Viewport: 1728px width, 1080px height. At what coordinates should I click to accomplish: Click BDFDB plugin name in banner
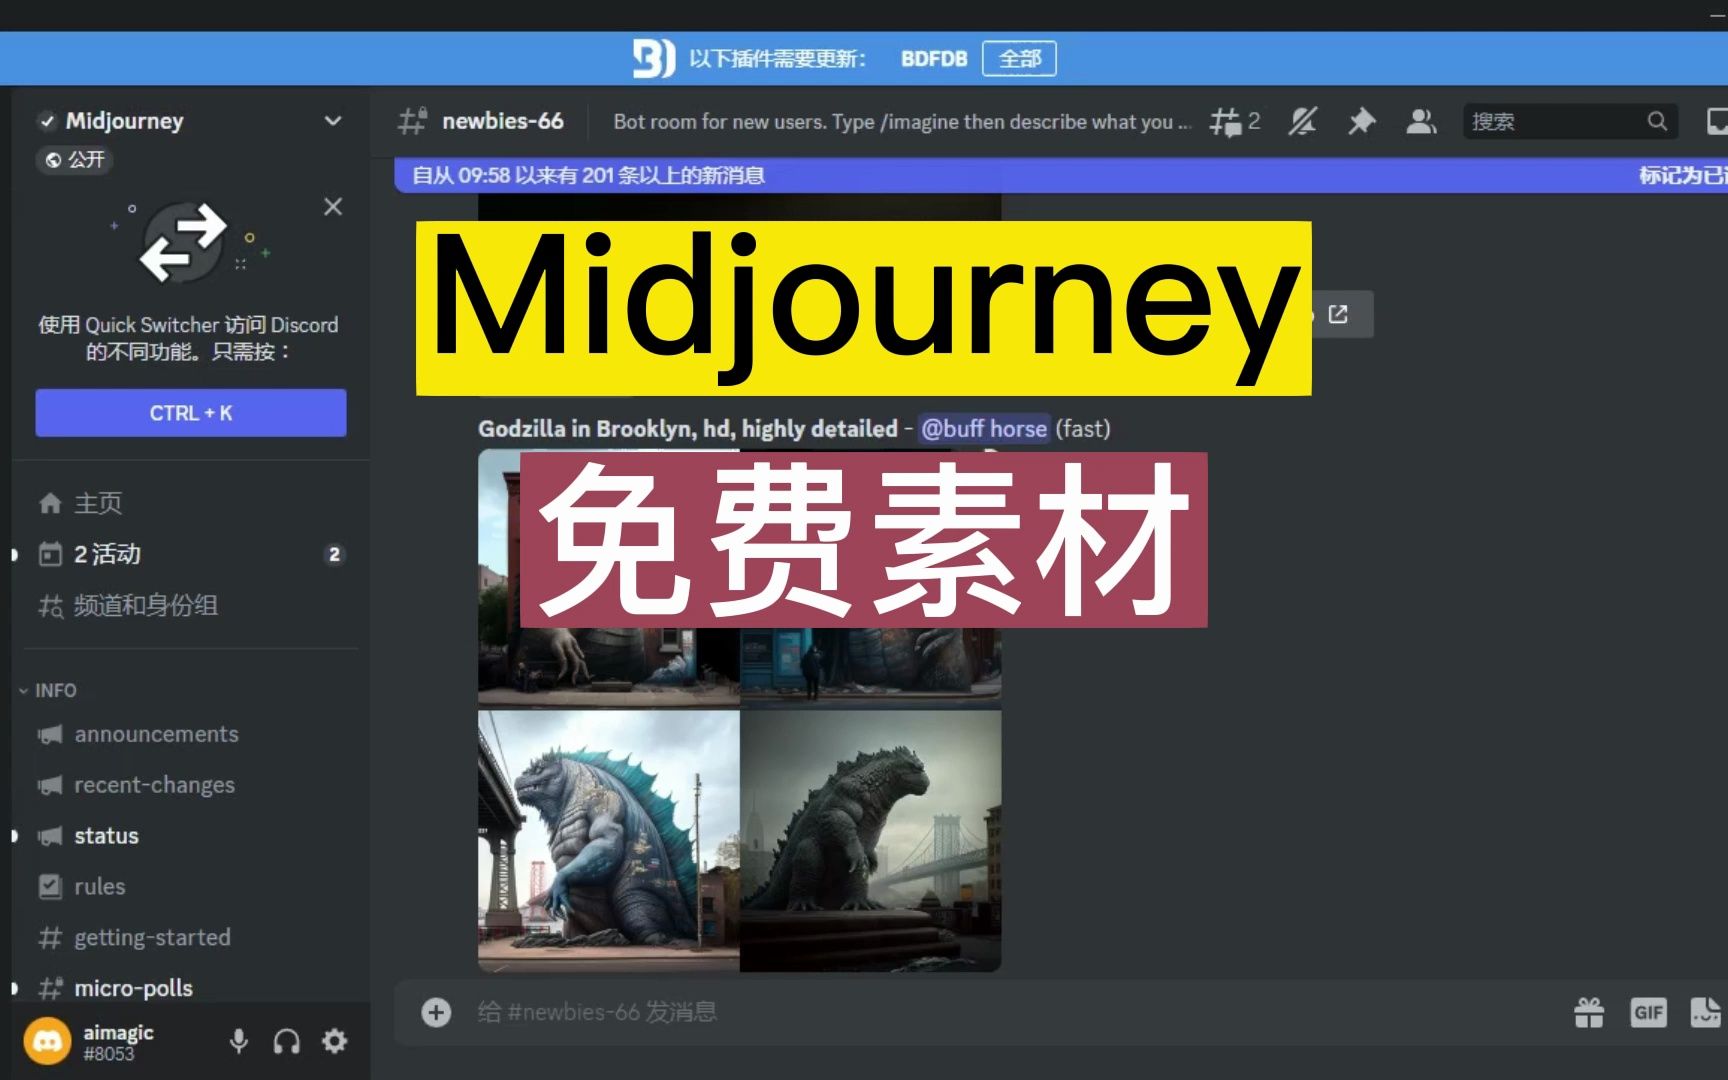tap(934, 59)
